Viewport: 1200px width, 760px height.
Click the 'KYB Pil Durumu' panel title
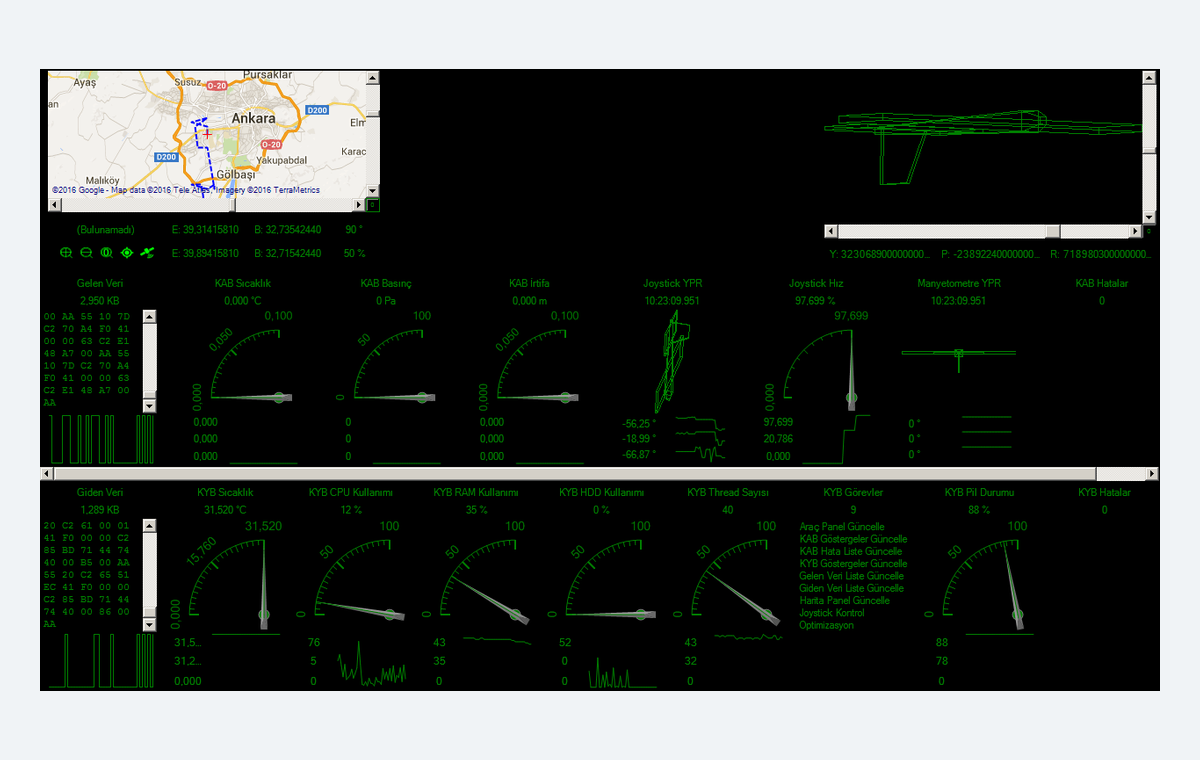click(980, 493)
